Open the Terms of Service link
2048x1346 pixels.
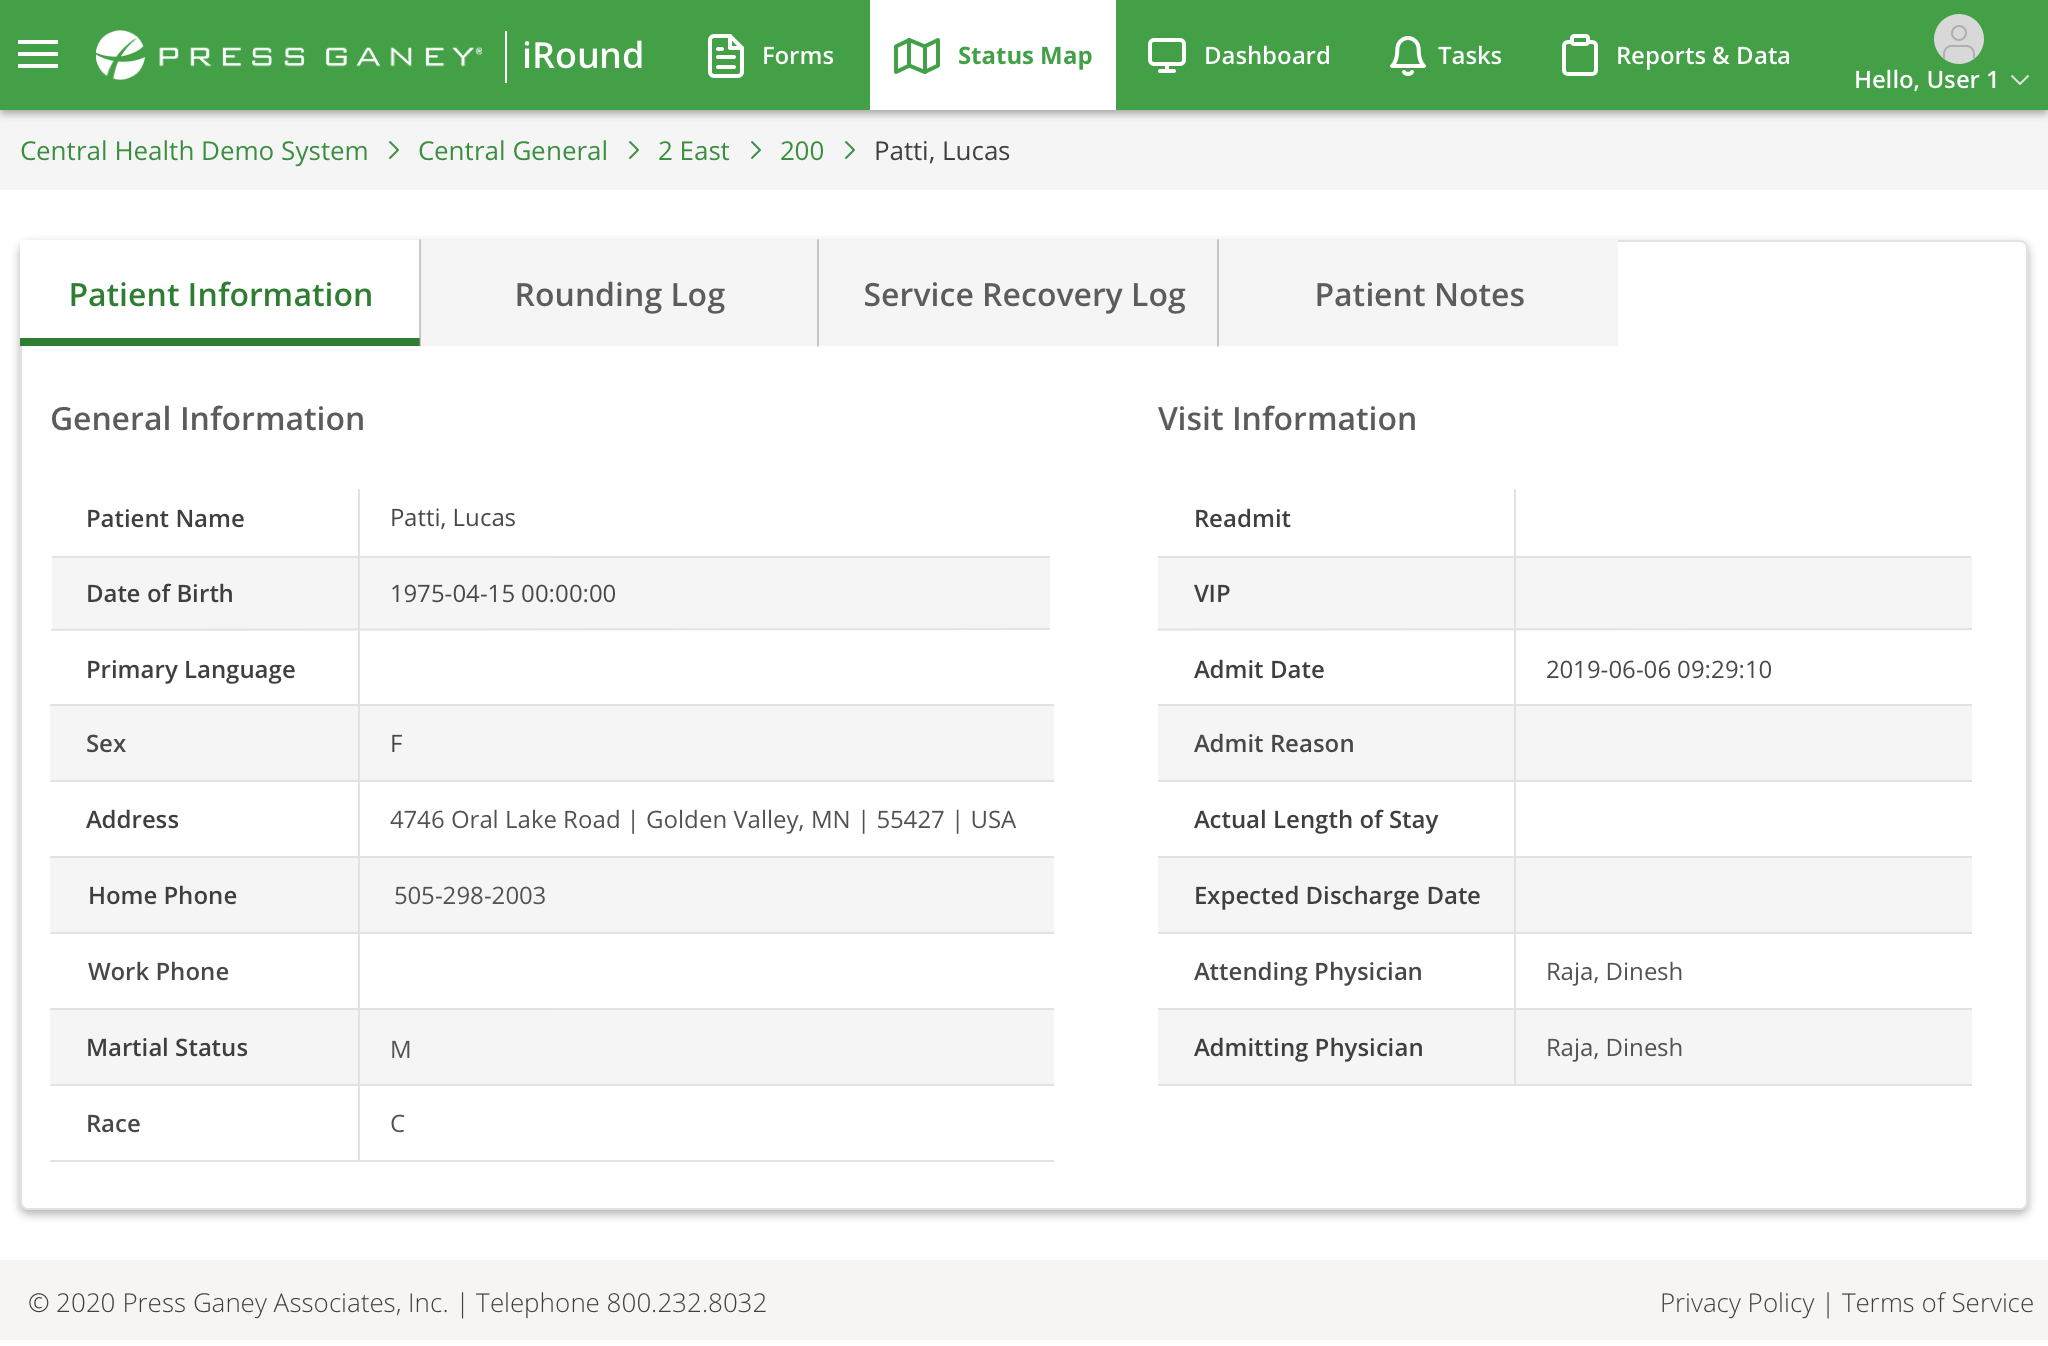[1937, 1303]
